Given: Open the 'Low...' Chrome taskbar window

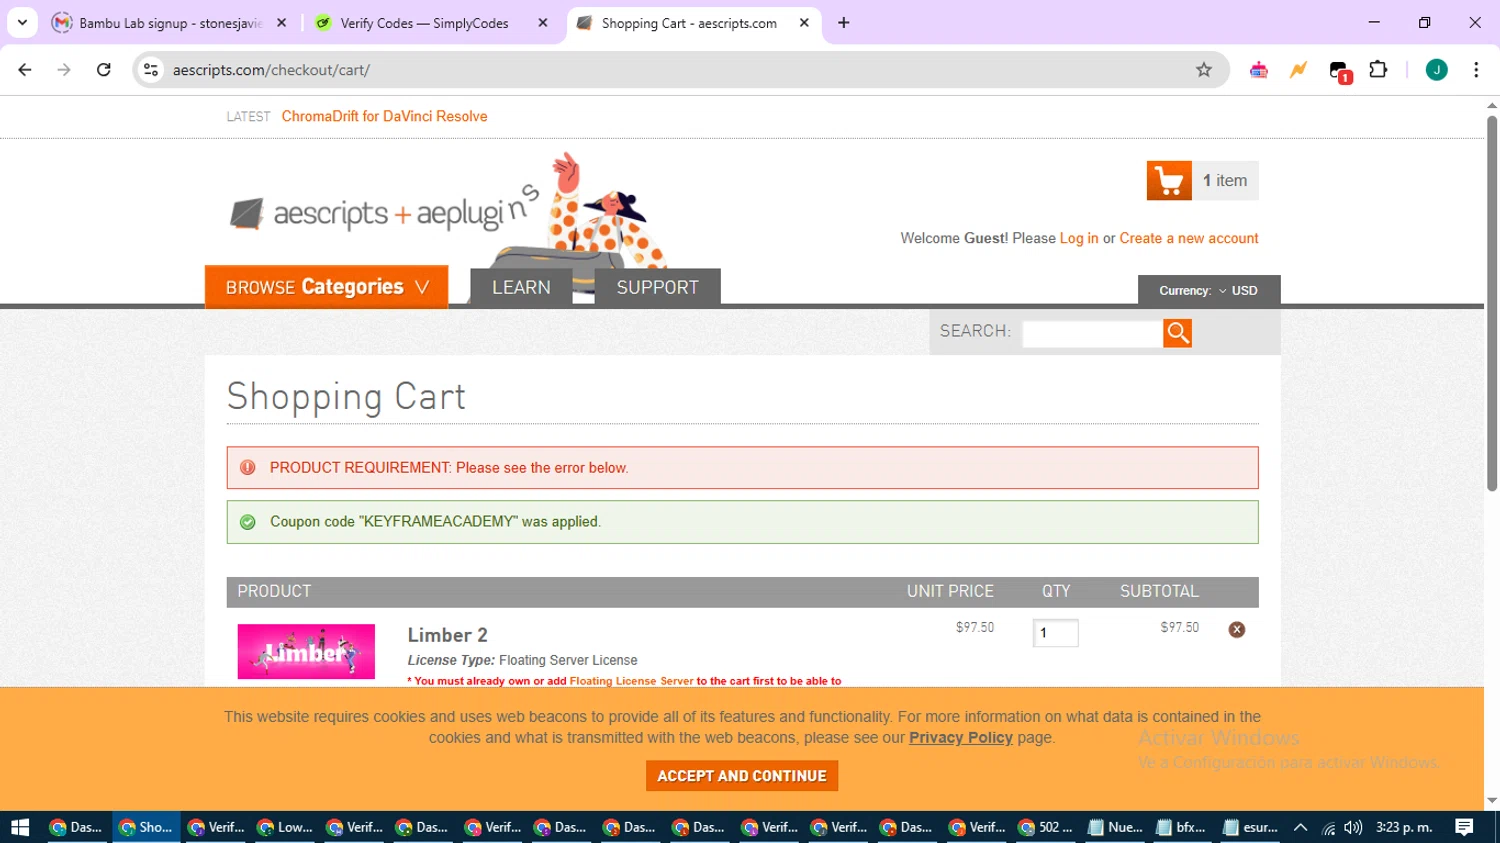Looking at the screenshot, I should 284,827.
